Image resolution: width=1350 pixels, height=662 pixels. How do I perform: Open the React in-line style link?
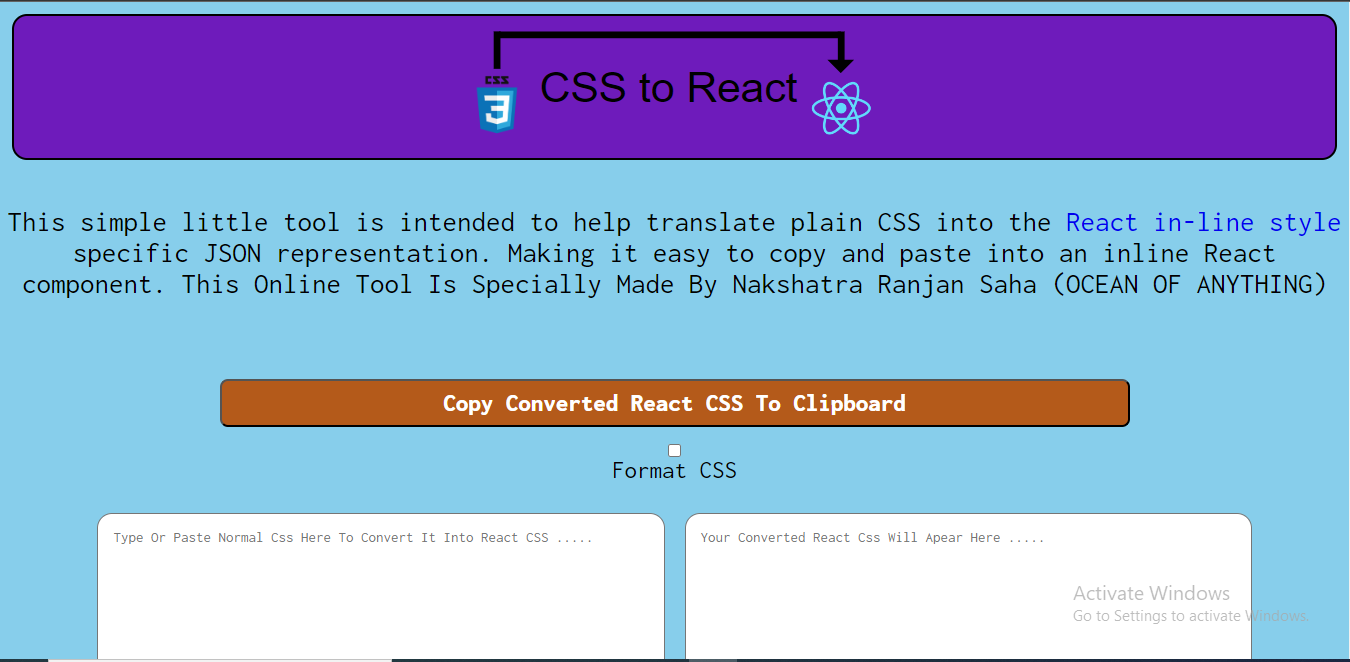[x=1203, y=222]
